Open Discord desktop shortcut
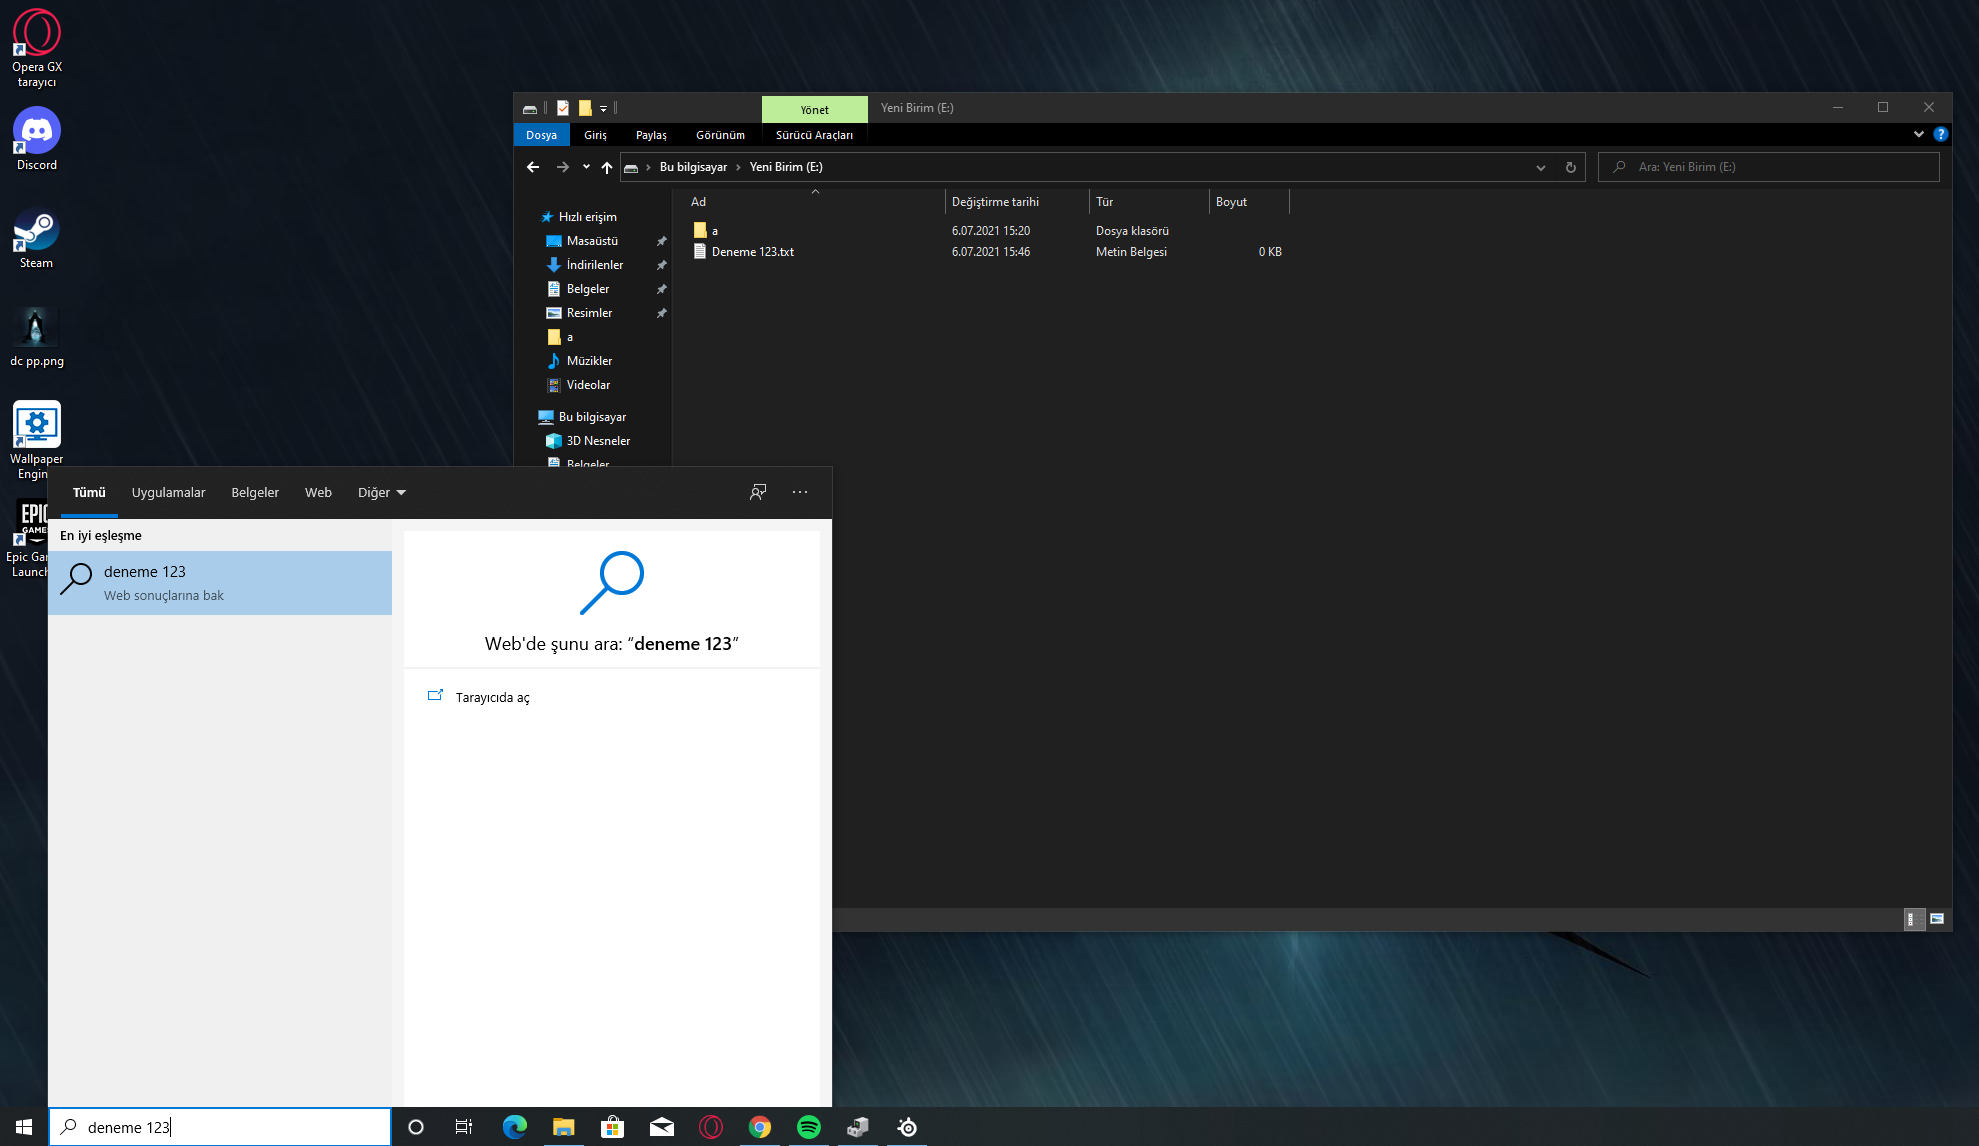 pyautogui.click(x=37, y=139)
